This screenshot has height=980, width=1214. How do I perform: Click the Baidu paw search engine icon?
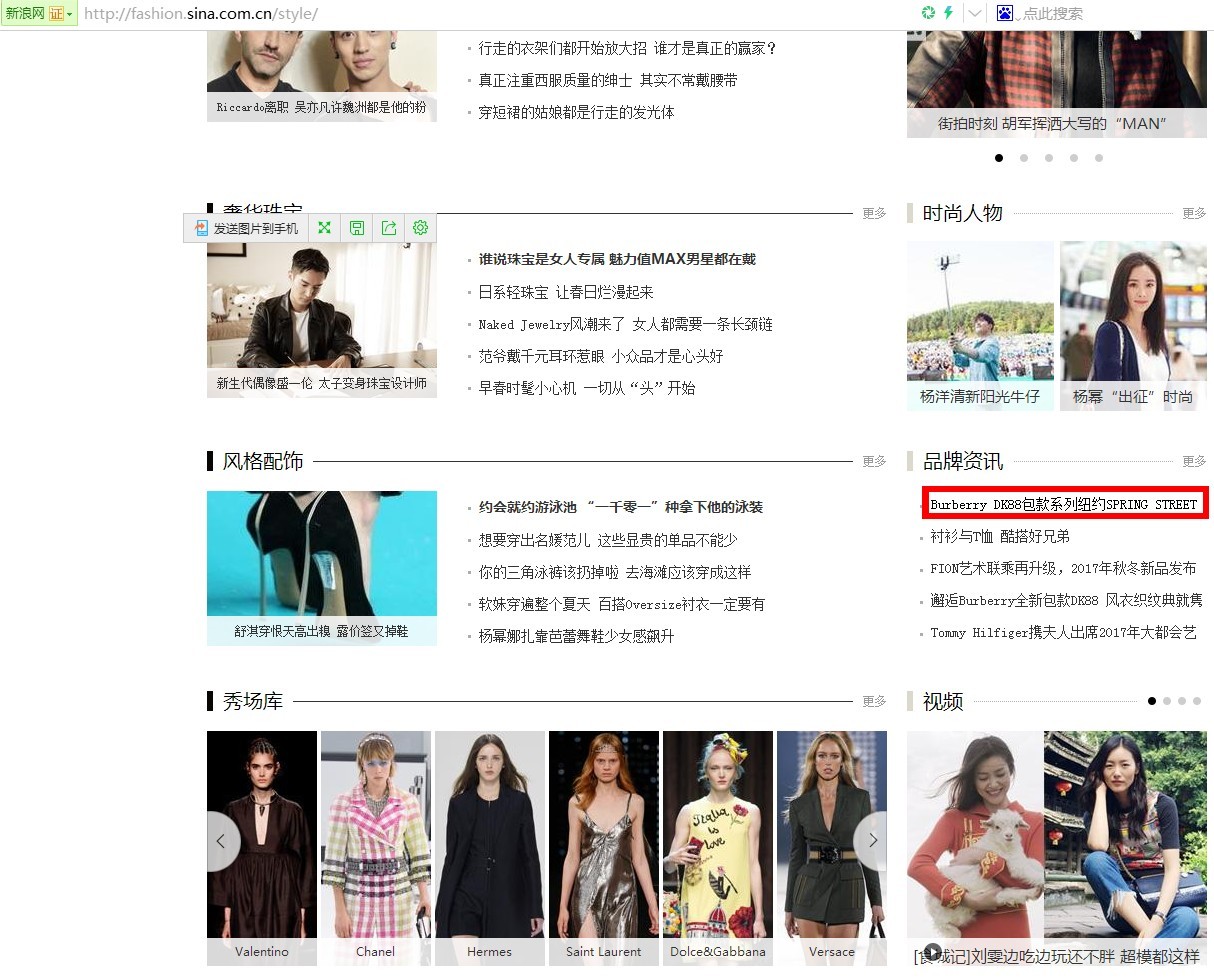click(x=1005, y=13)
